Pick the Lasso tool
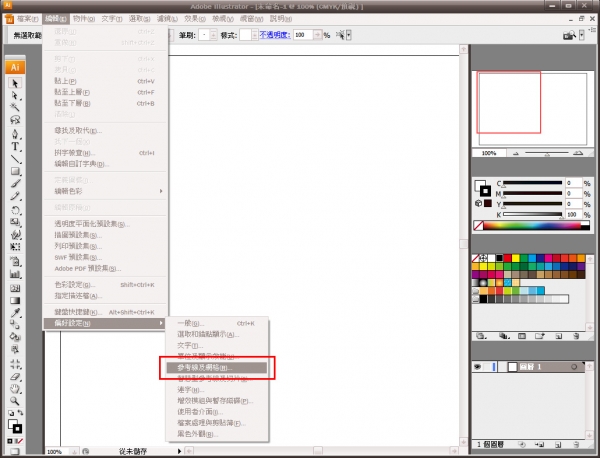The width and height of the screenshot is (600, 458). 15,120
